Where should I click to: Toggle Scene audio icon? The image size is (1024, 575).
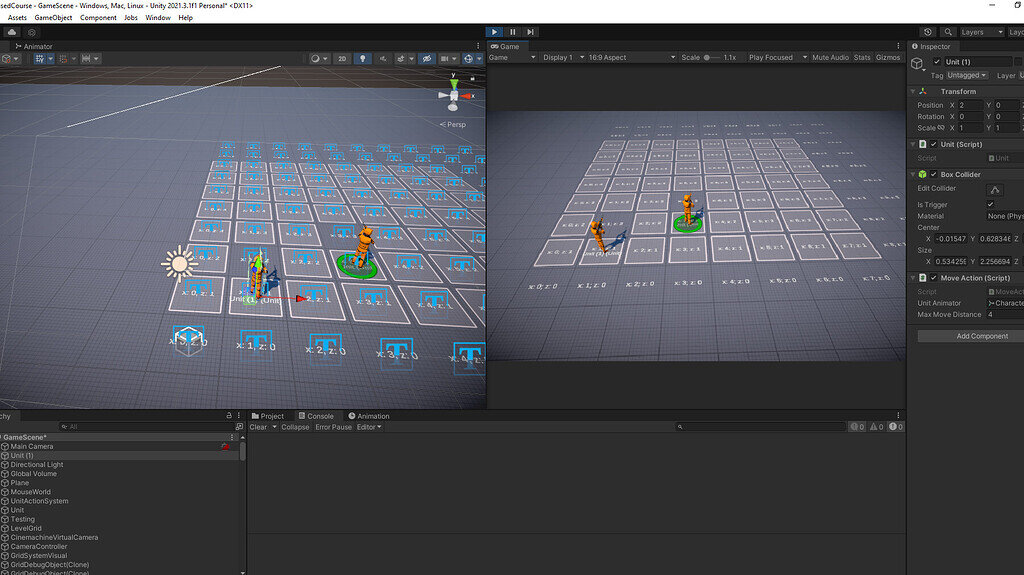[383, 59]
